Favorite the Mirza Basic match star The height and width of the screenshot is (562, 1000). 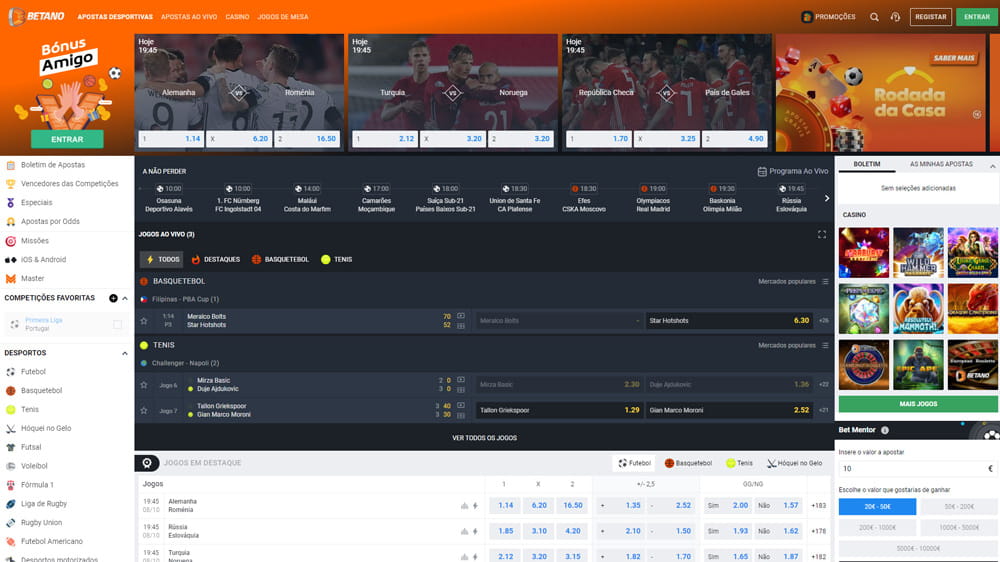143,385
